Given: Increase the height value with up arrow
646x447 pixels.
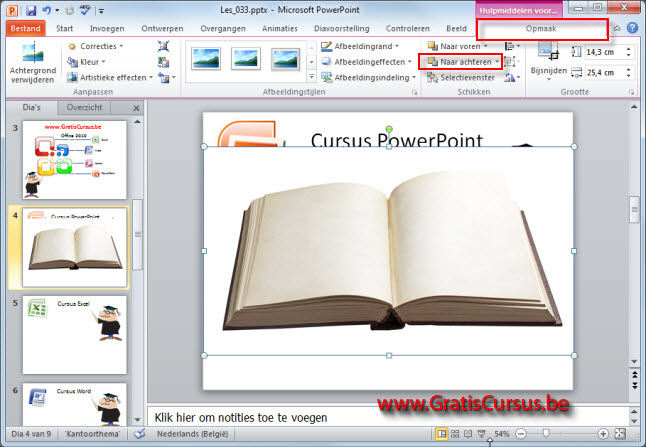Looking at the screenshot, I should [x=629, y=49].
